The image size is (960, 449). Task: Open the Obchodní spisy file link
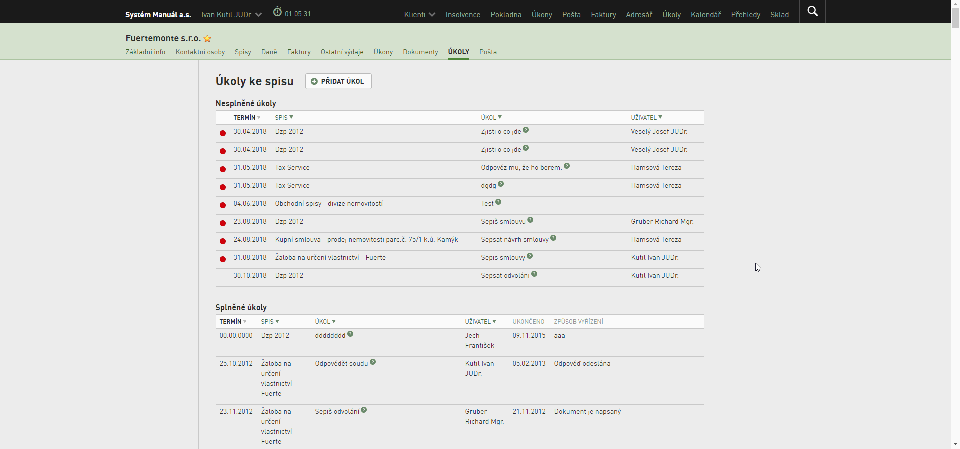(329, 203)
